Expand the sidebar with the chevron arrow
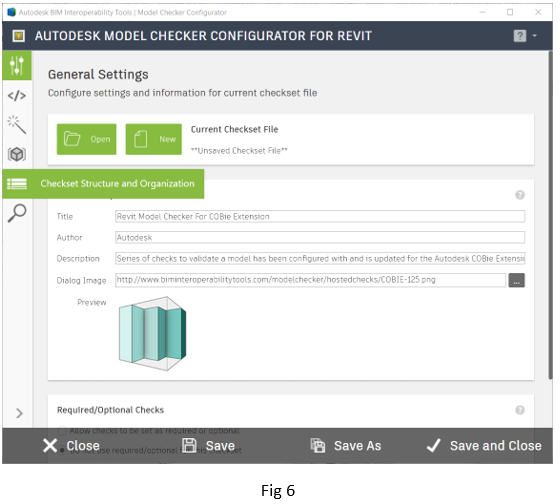Screen dimensions: 560x504 (x=19, y=413)
